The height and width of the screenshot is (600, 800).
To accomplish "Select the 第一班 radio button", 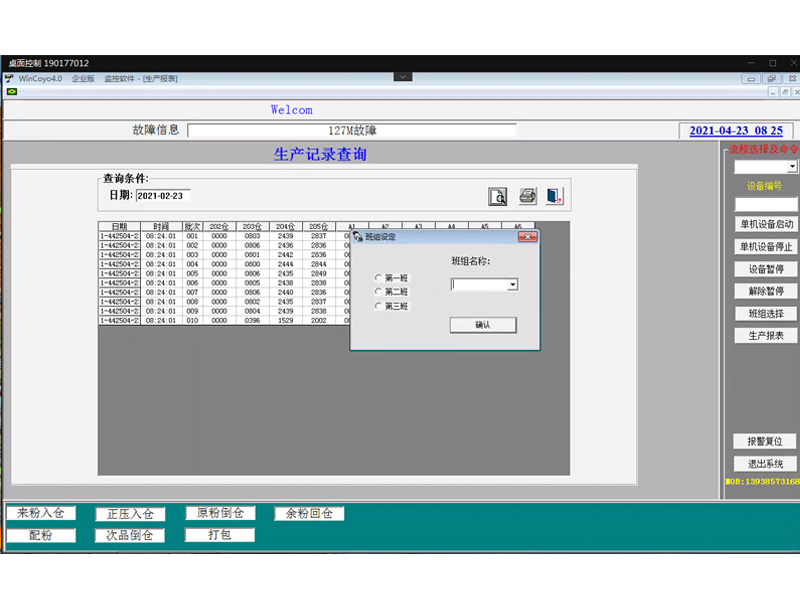I will [378, 278].
